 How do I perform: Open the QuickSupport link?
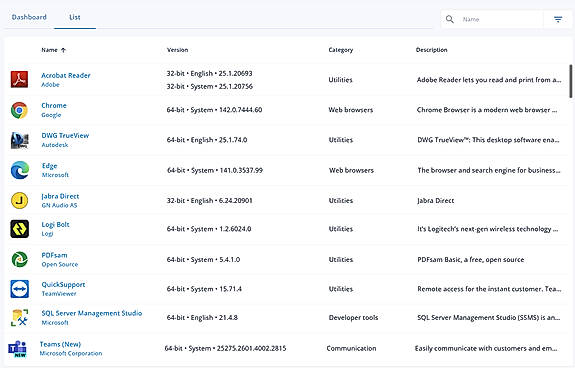pyautogui.click(x=63, y=285)
